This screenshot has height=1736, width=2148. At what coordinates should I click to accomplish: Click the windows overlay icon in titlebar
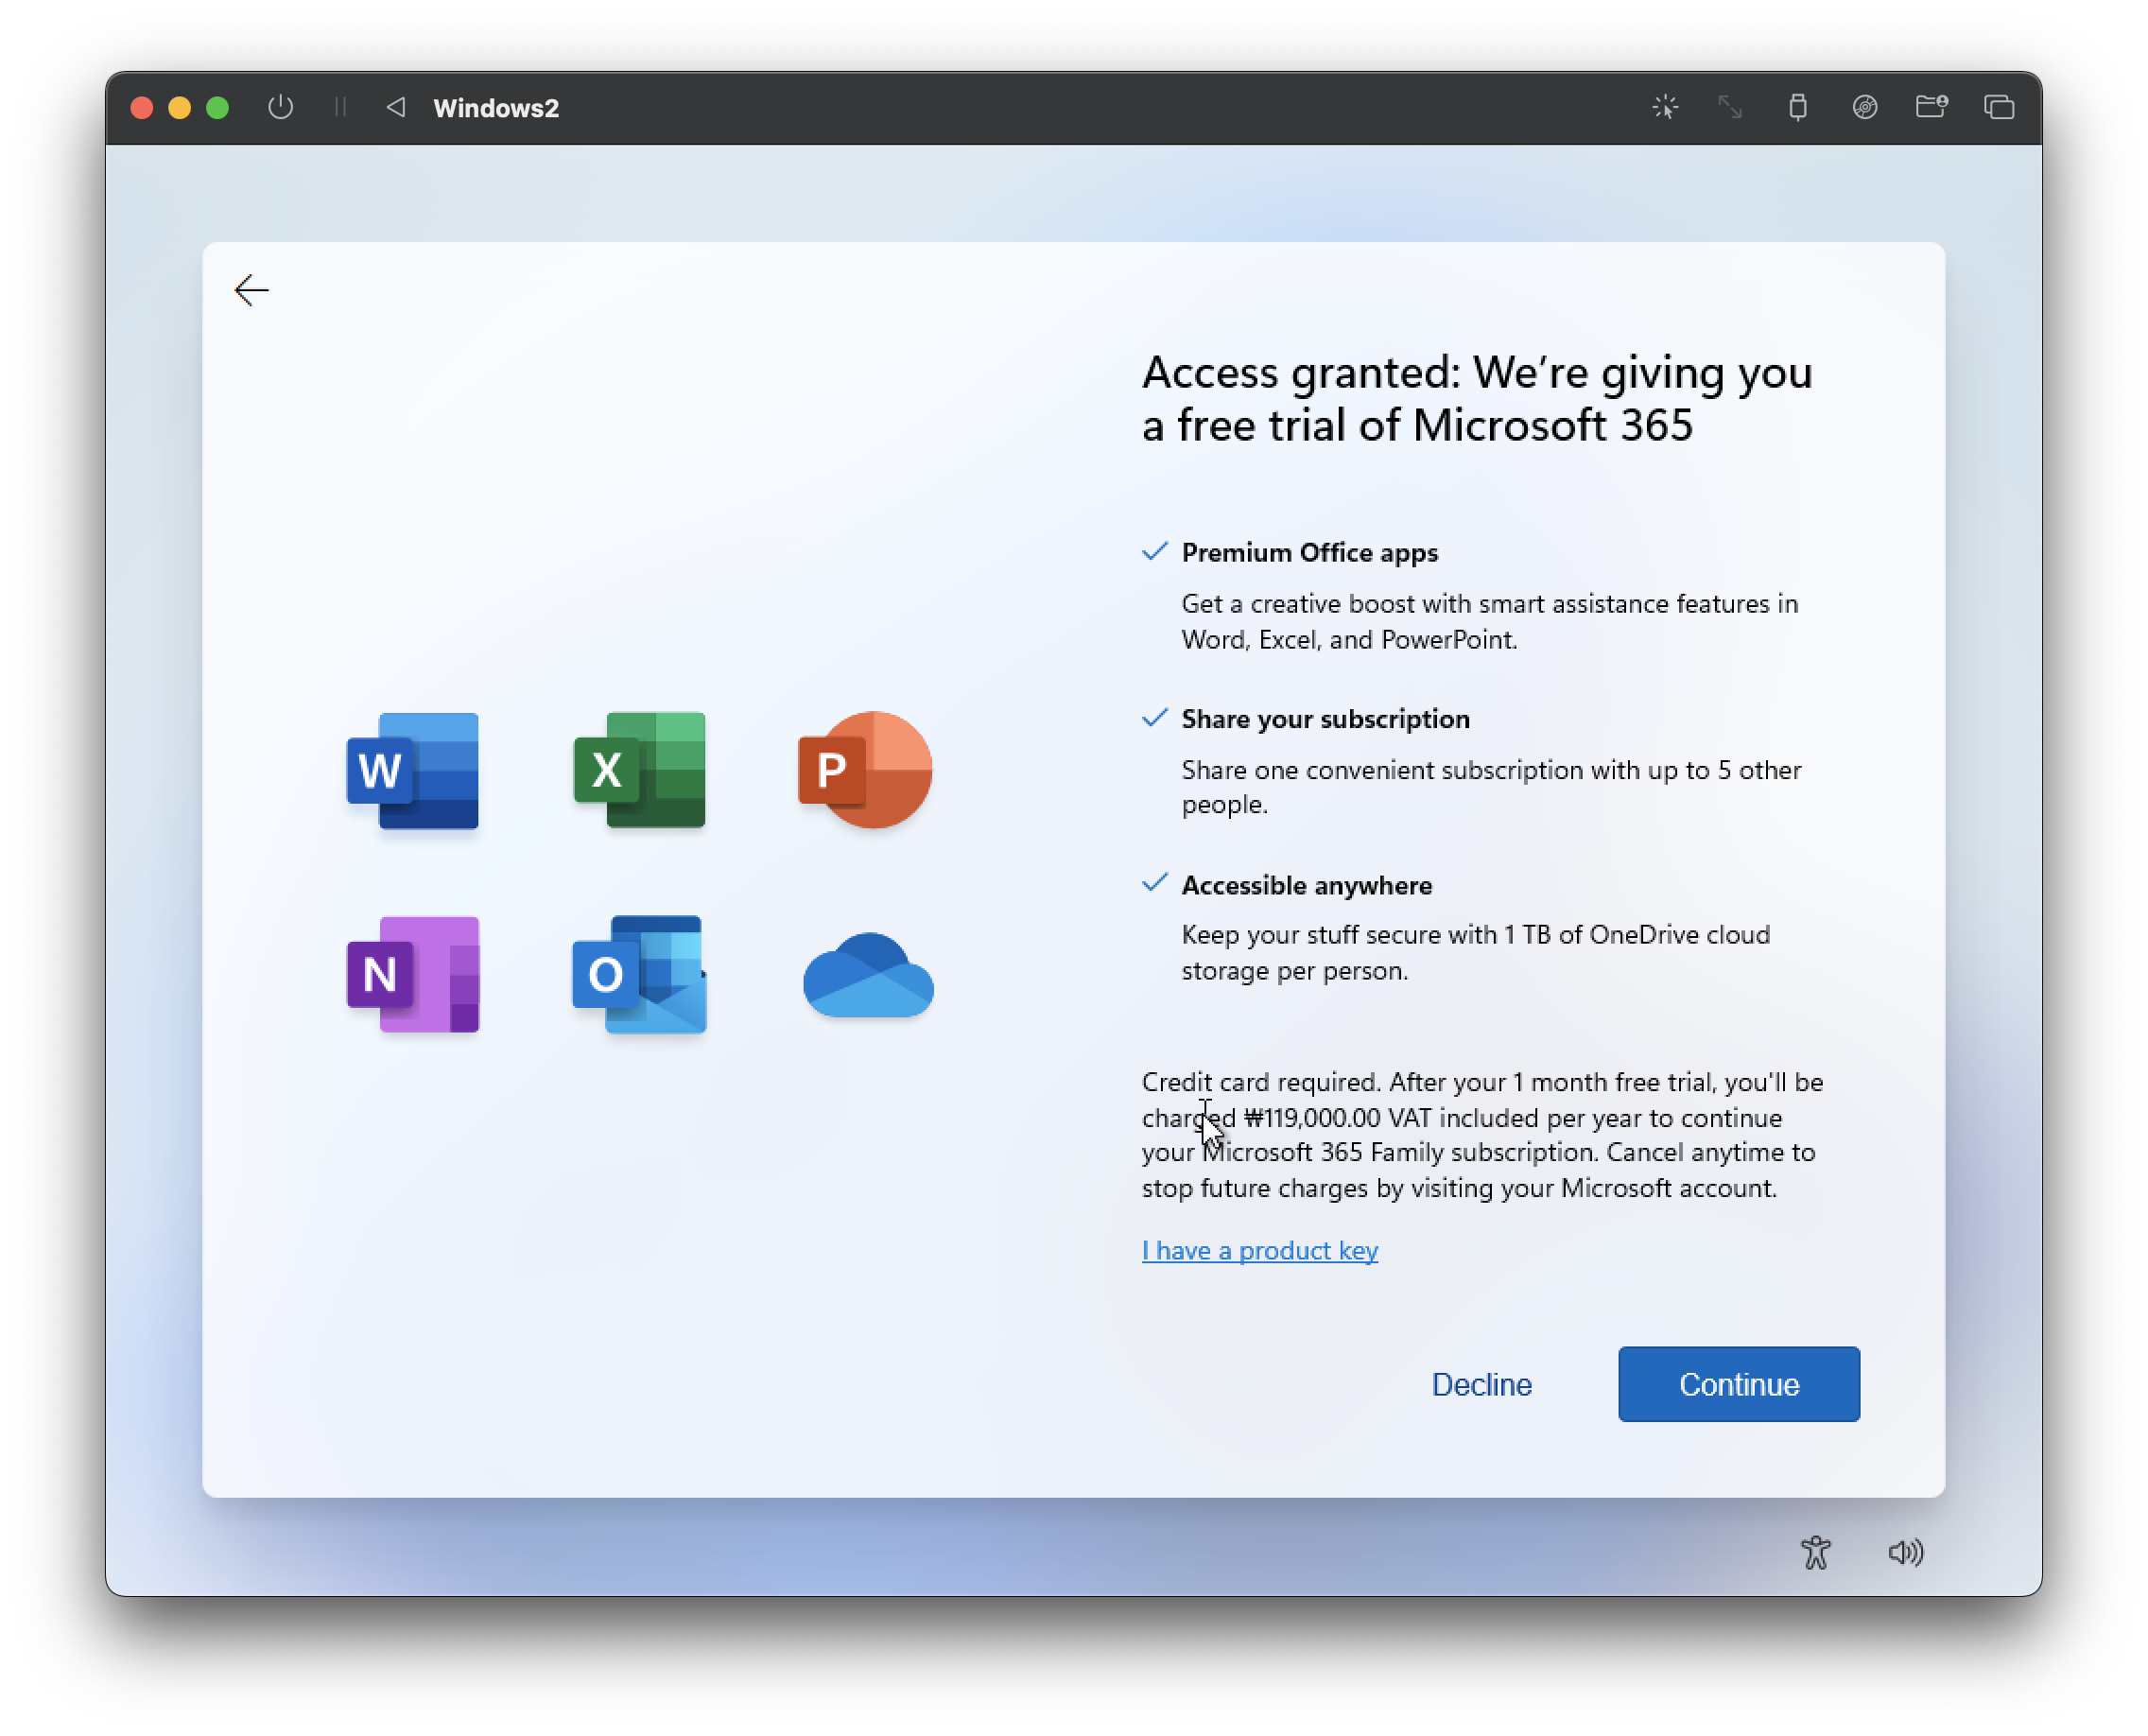1998,107
